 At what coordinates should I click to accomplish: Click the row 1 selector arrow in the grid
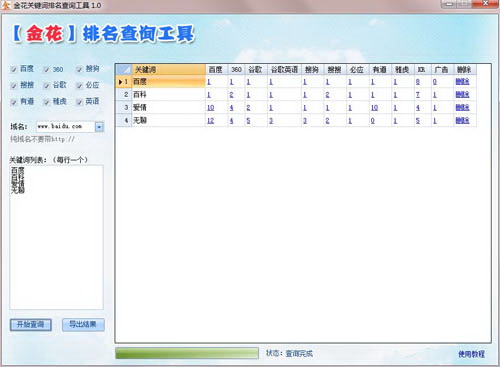pos(120,82)
